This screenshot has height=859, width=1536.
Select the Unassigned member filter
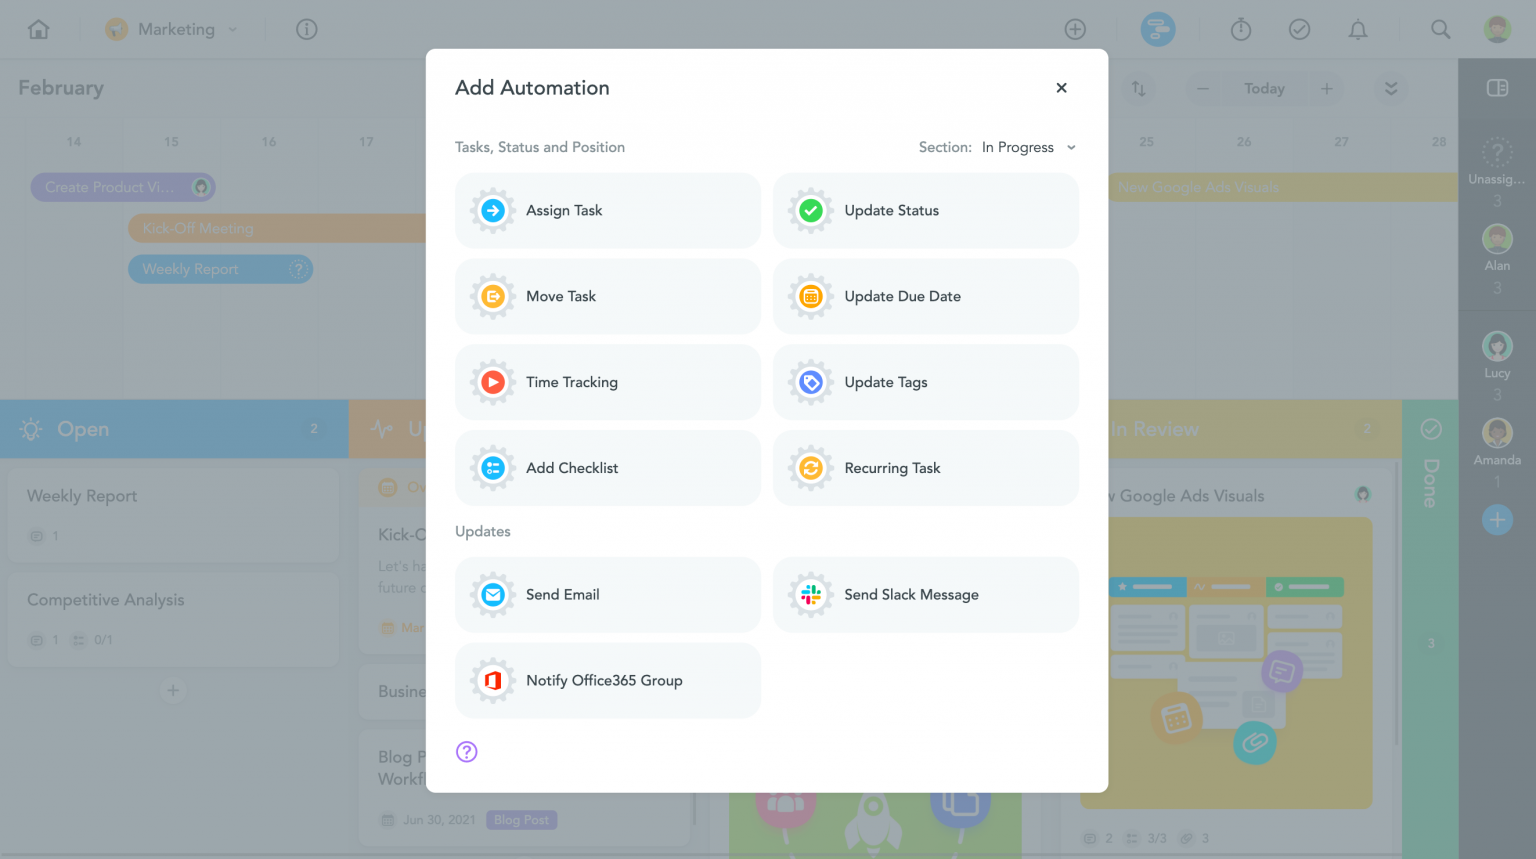pyautogui.click(x=1497, y=163)
